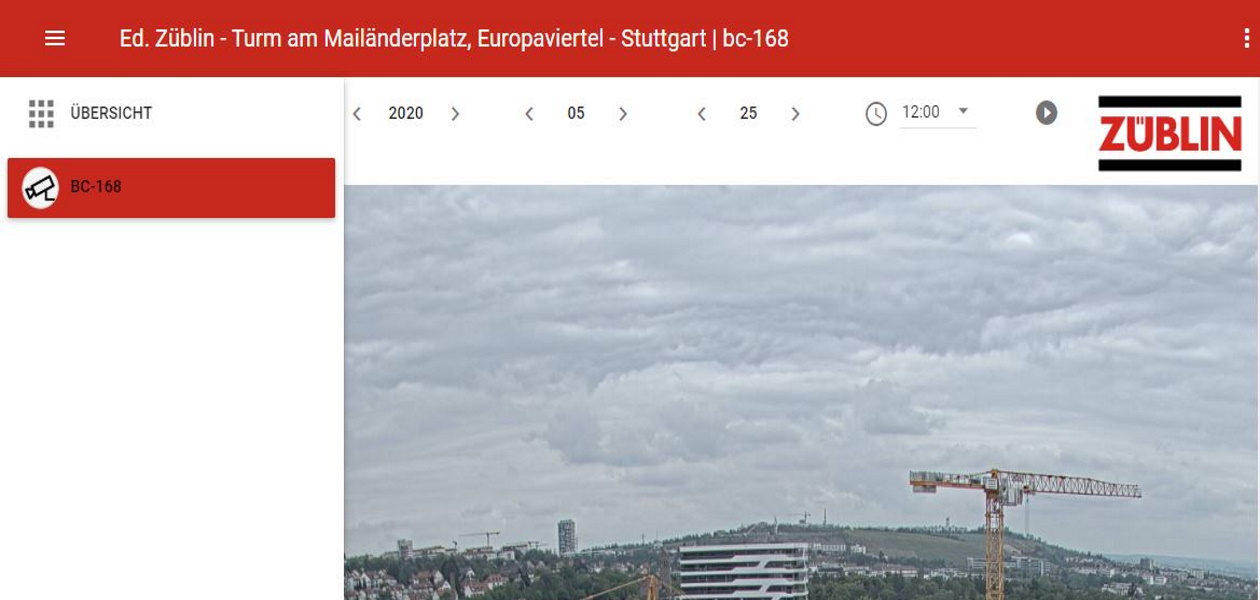The height and width of the screenshot is (600, 1260).
Task: Advance to next day after 25
Action: tap(796, 114)
